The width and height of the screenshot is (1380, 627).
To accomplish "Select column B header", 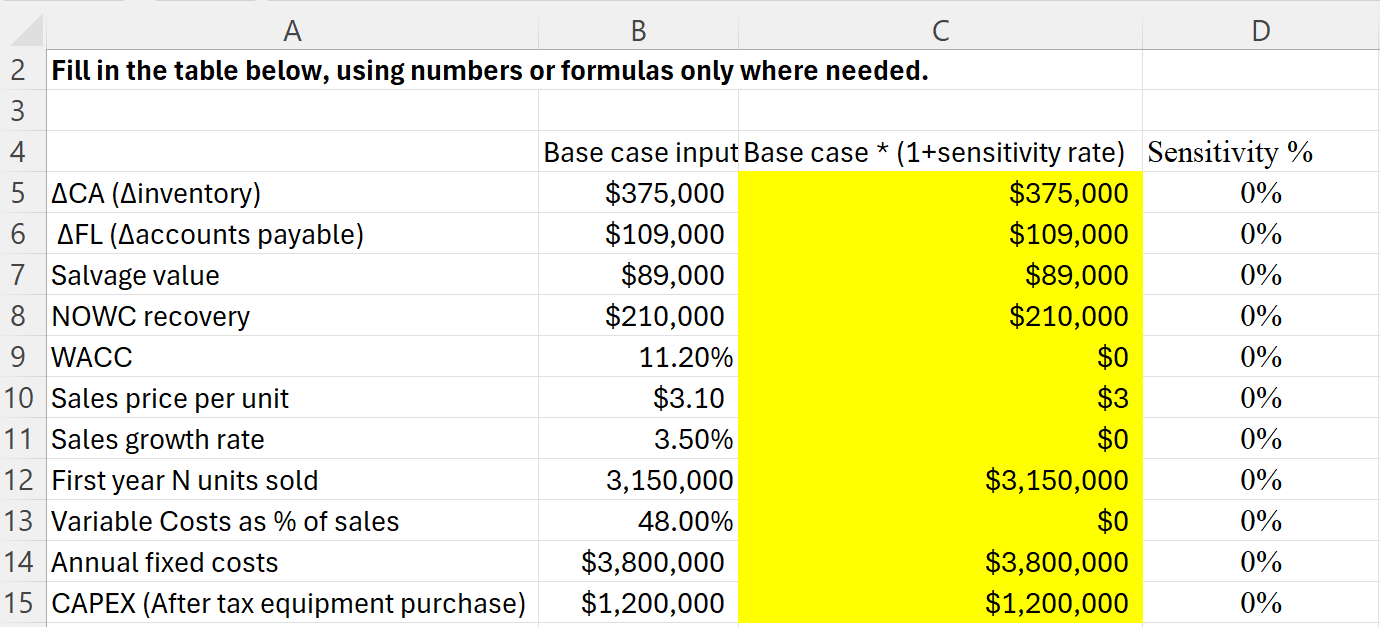I will coord(638,31).
